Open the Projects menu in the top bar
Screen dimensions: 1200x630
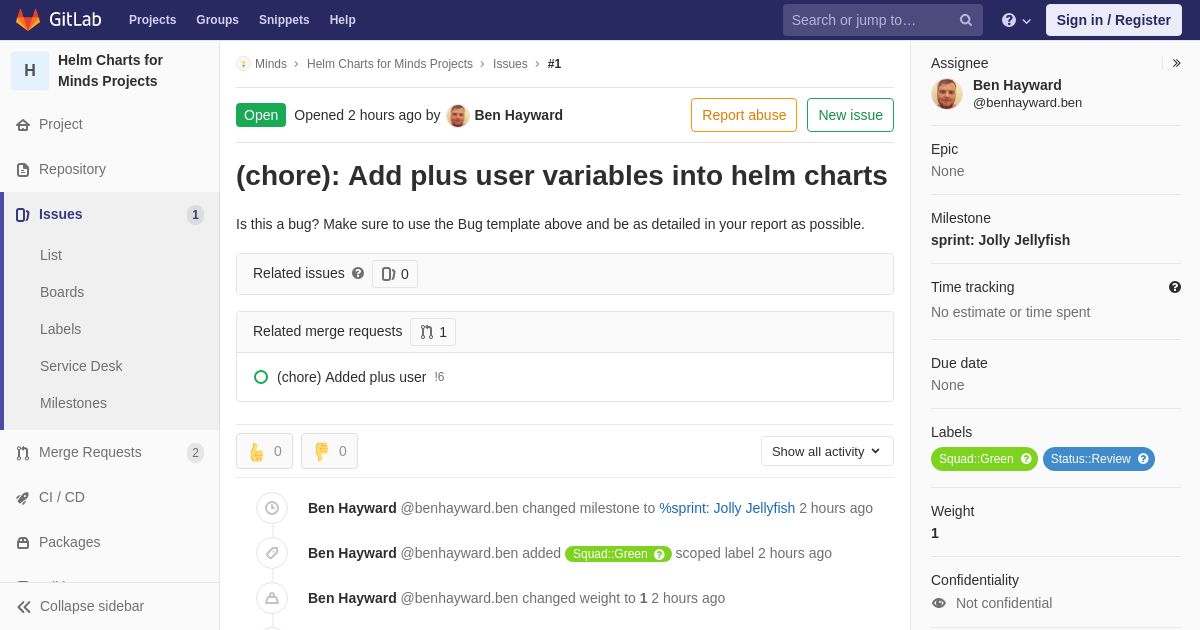click(x=152, y=20)
